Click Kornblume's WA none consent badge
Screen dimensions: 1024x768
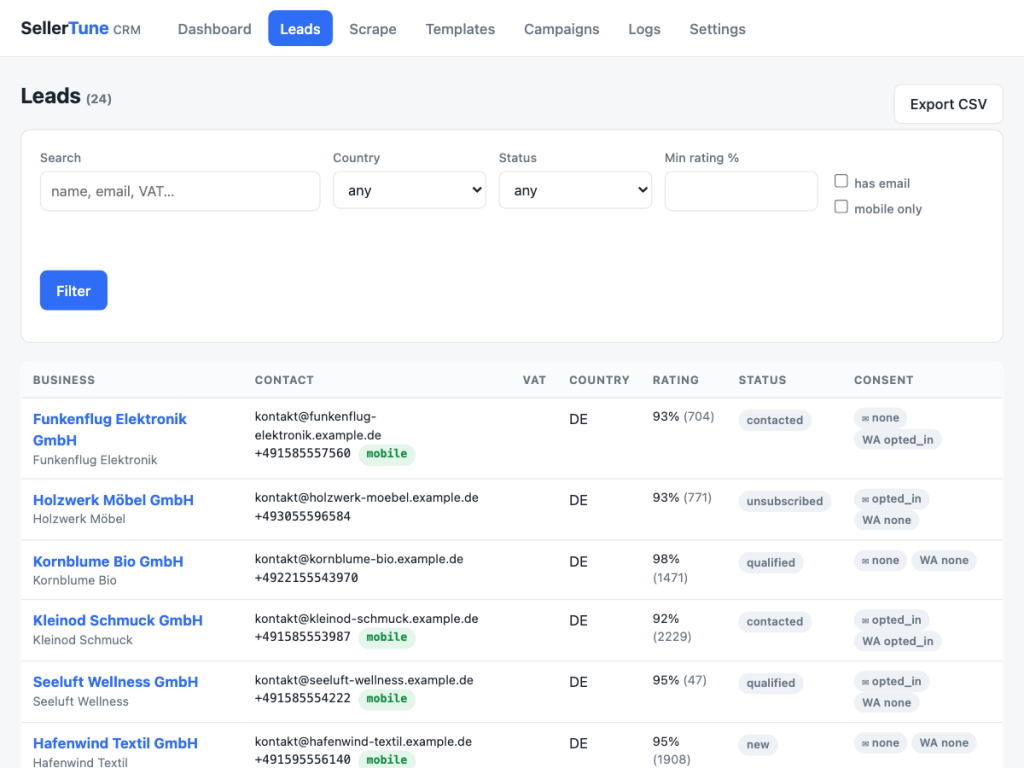pos(944,560)
